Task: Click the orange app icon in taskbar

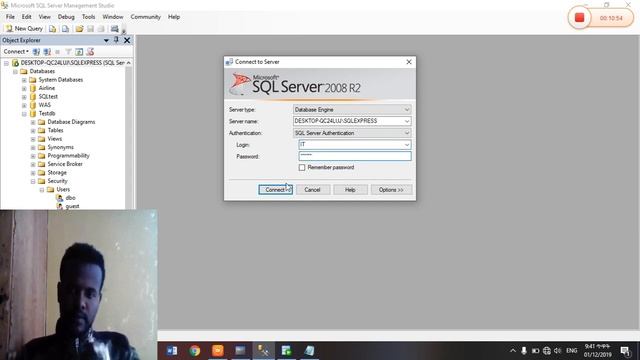Action: 218,351
